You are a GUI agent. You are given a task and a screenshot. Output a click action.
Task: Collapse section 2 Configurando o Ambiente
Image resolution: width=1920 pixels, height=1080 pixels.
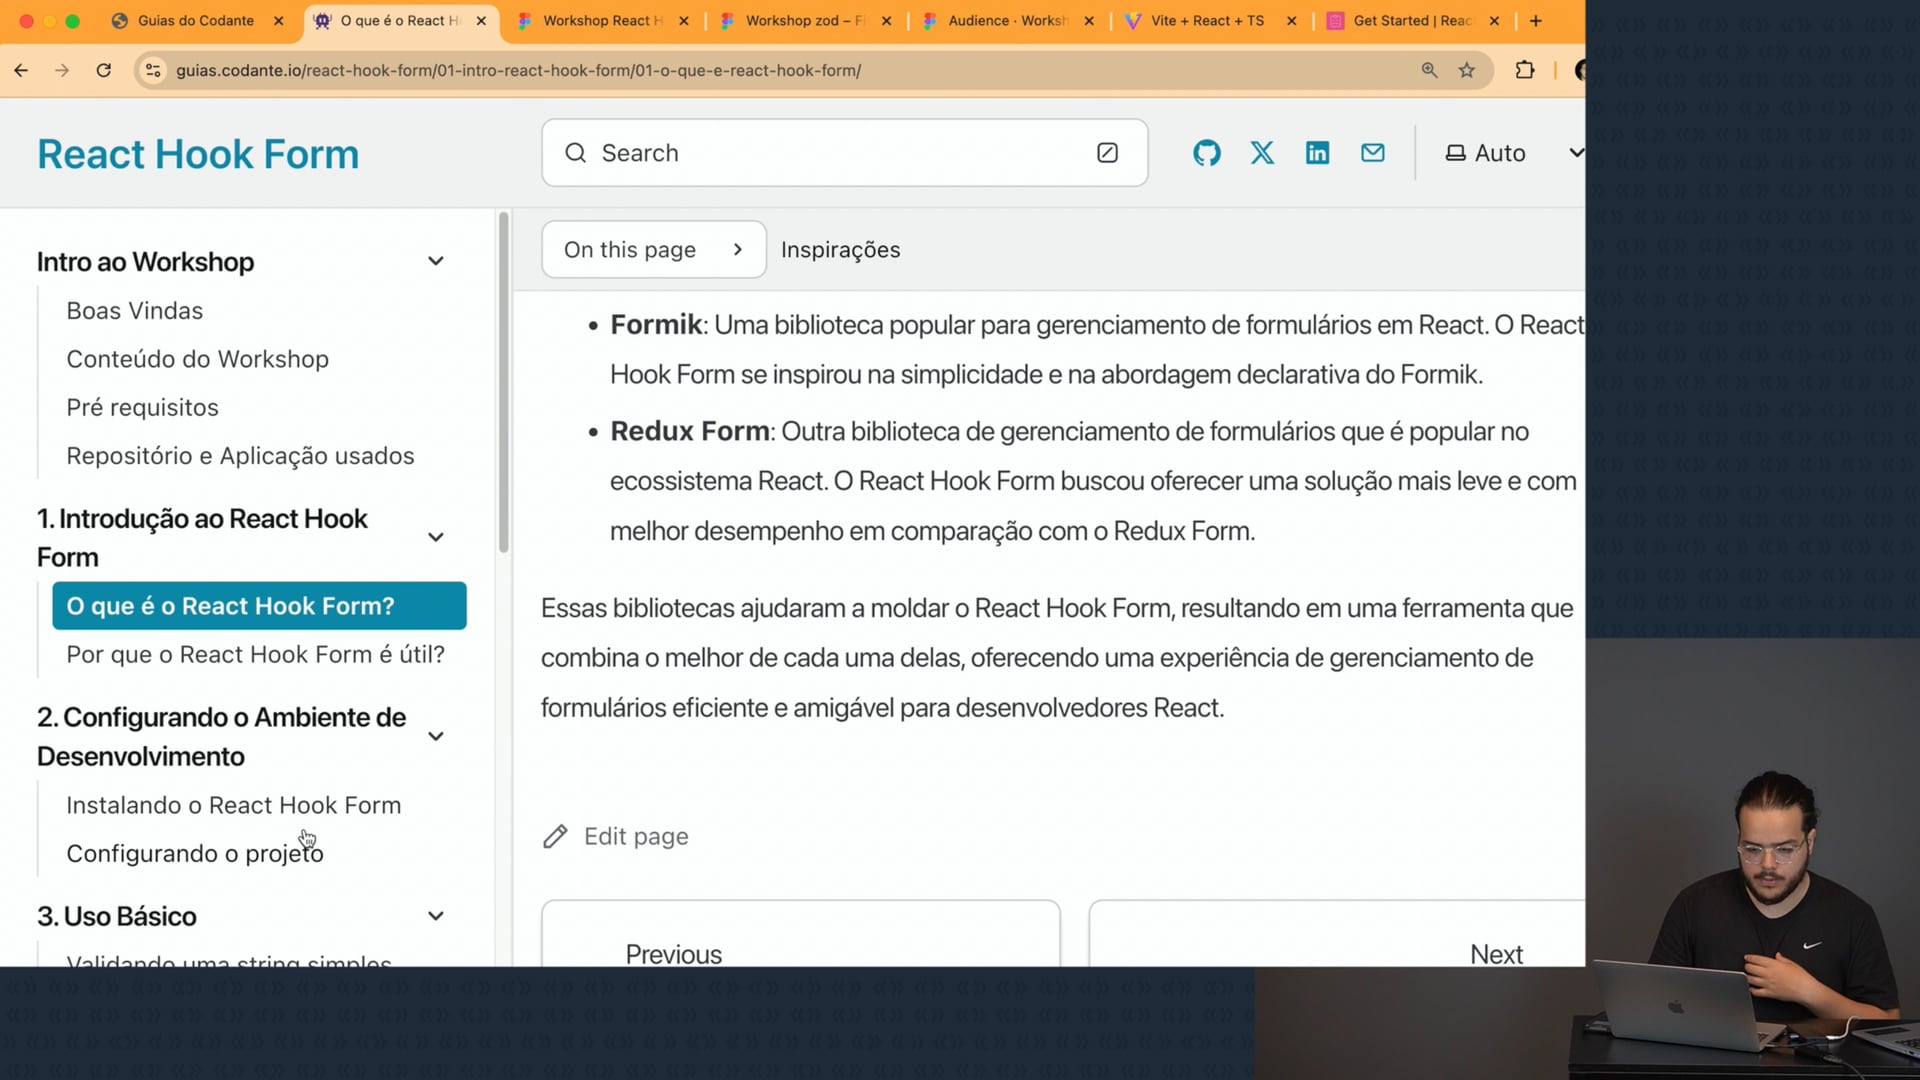tap(436, 737)
